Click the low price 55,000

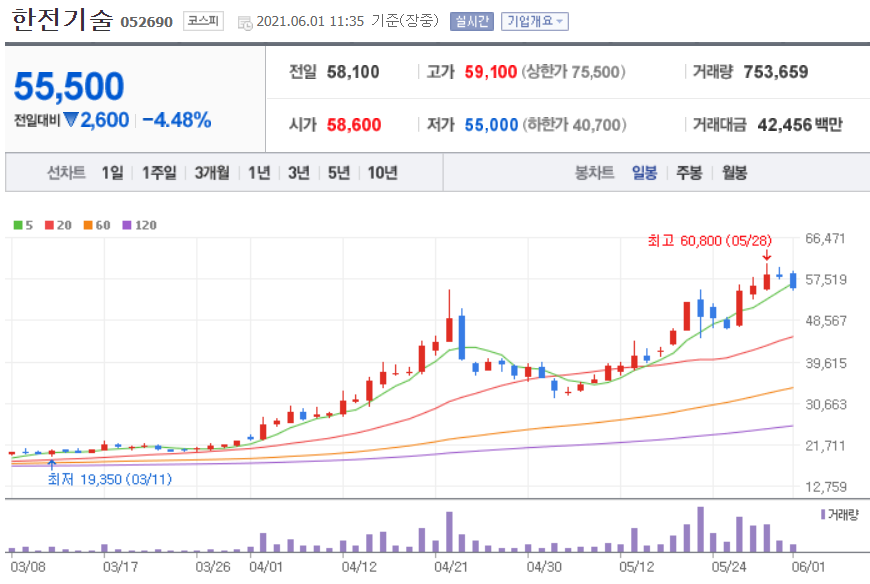491,125
